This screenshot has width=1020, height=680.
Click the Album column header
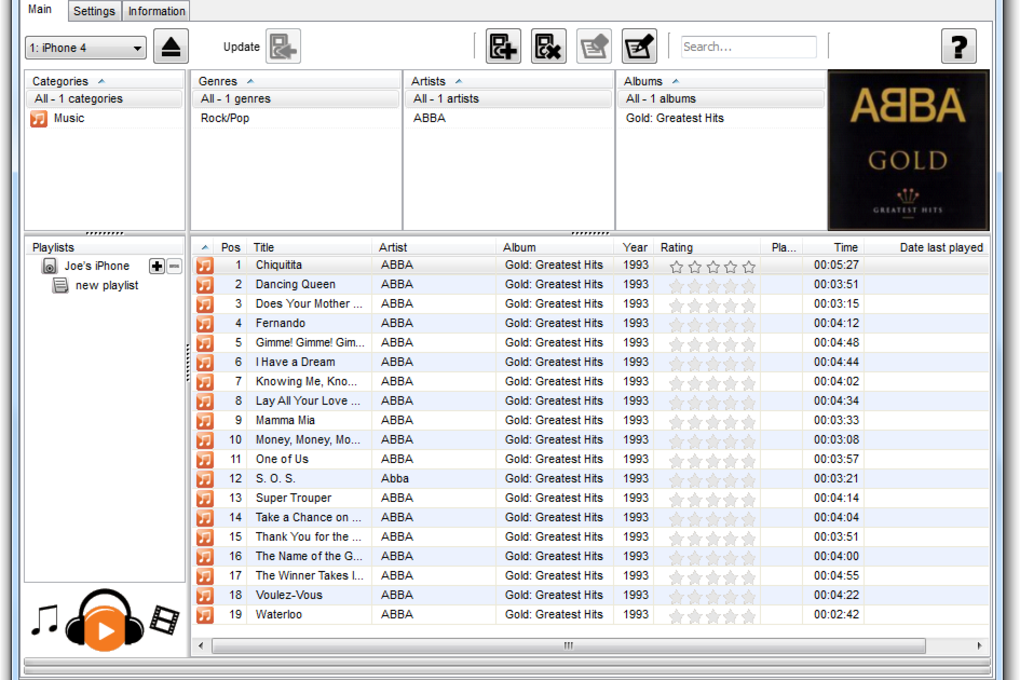point(555,248)
